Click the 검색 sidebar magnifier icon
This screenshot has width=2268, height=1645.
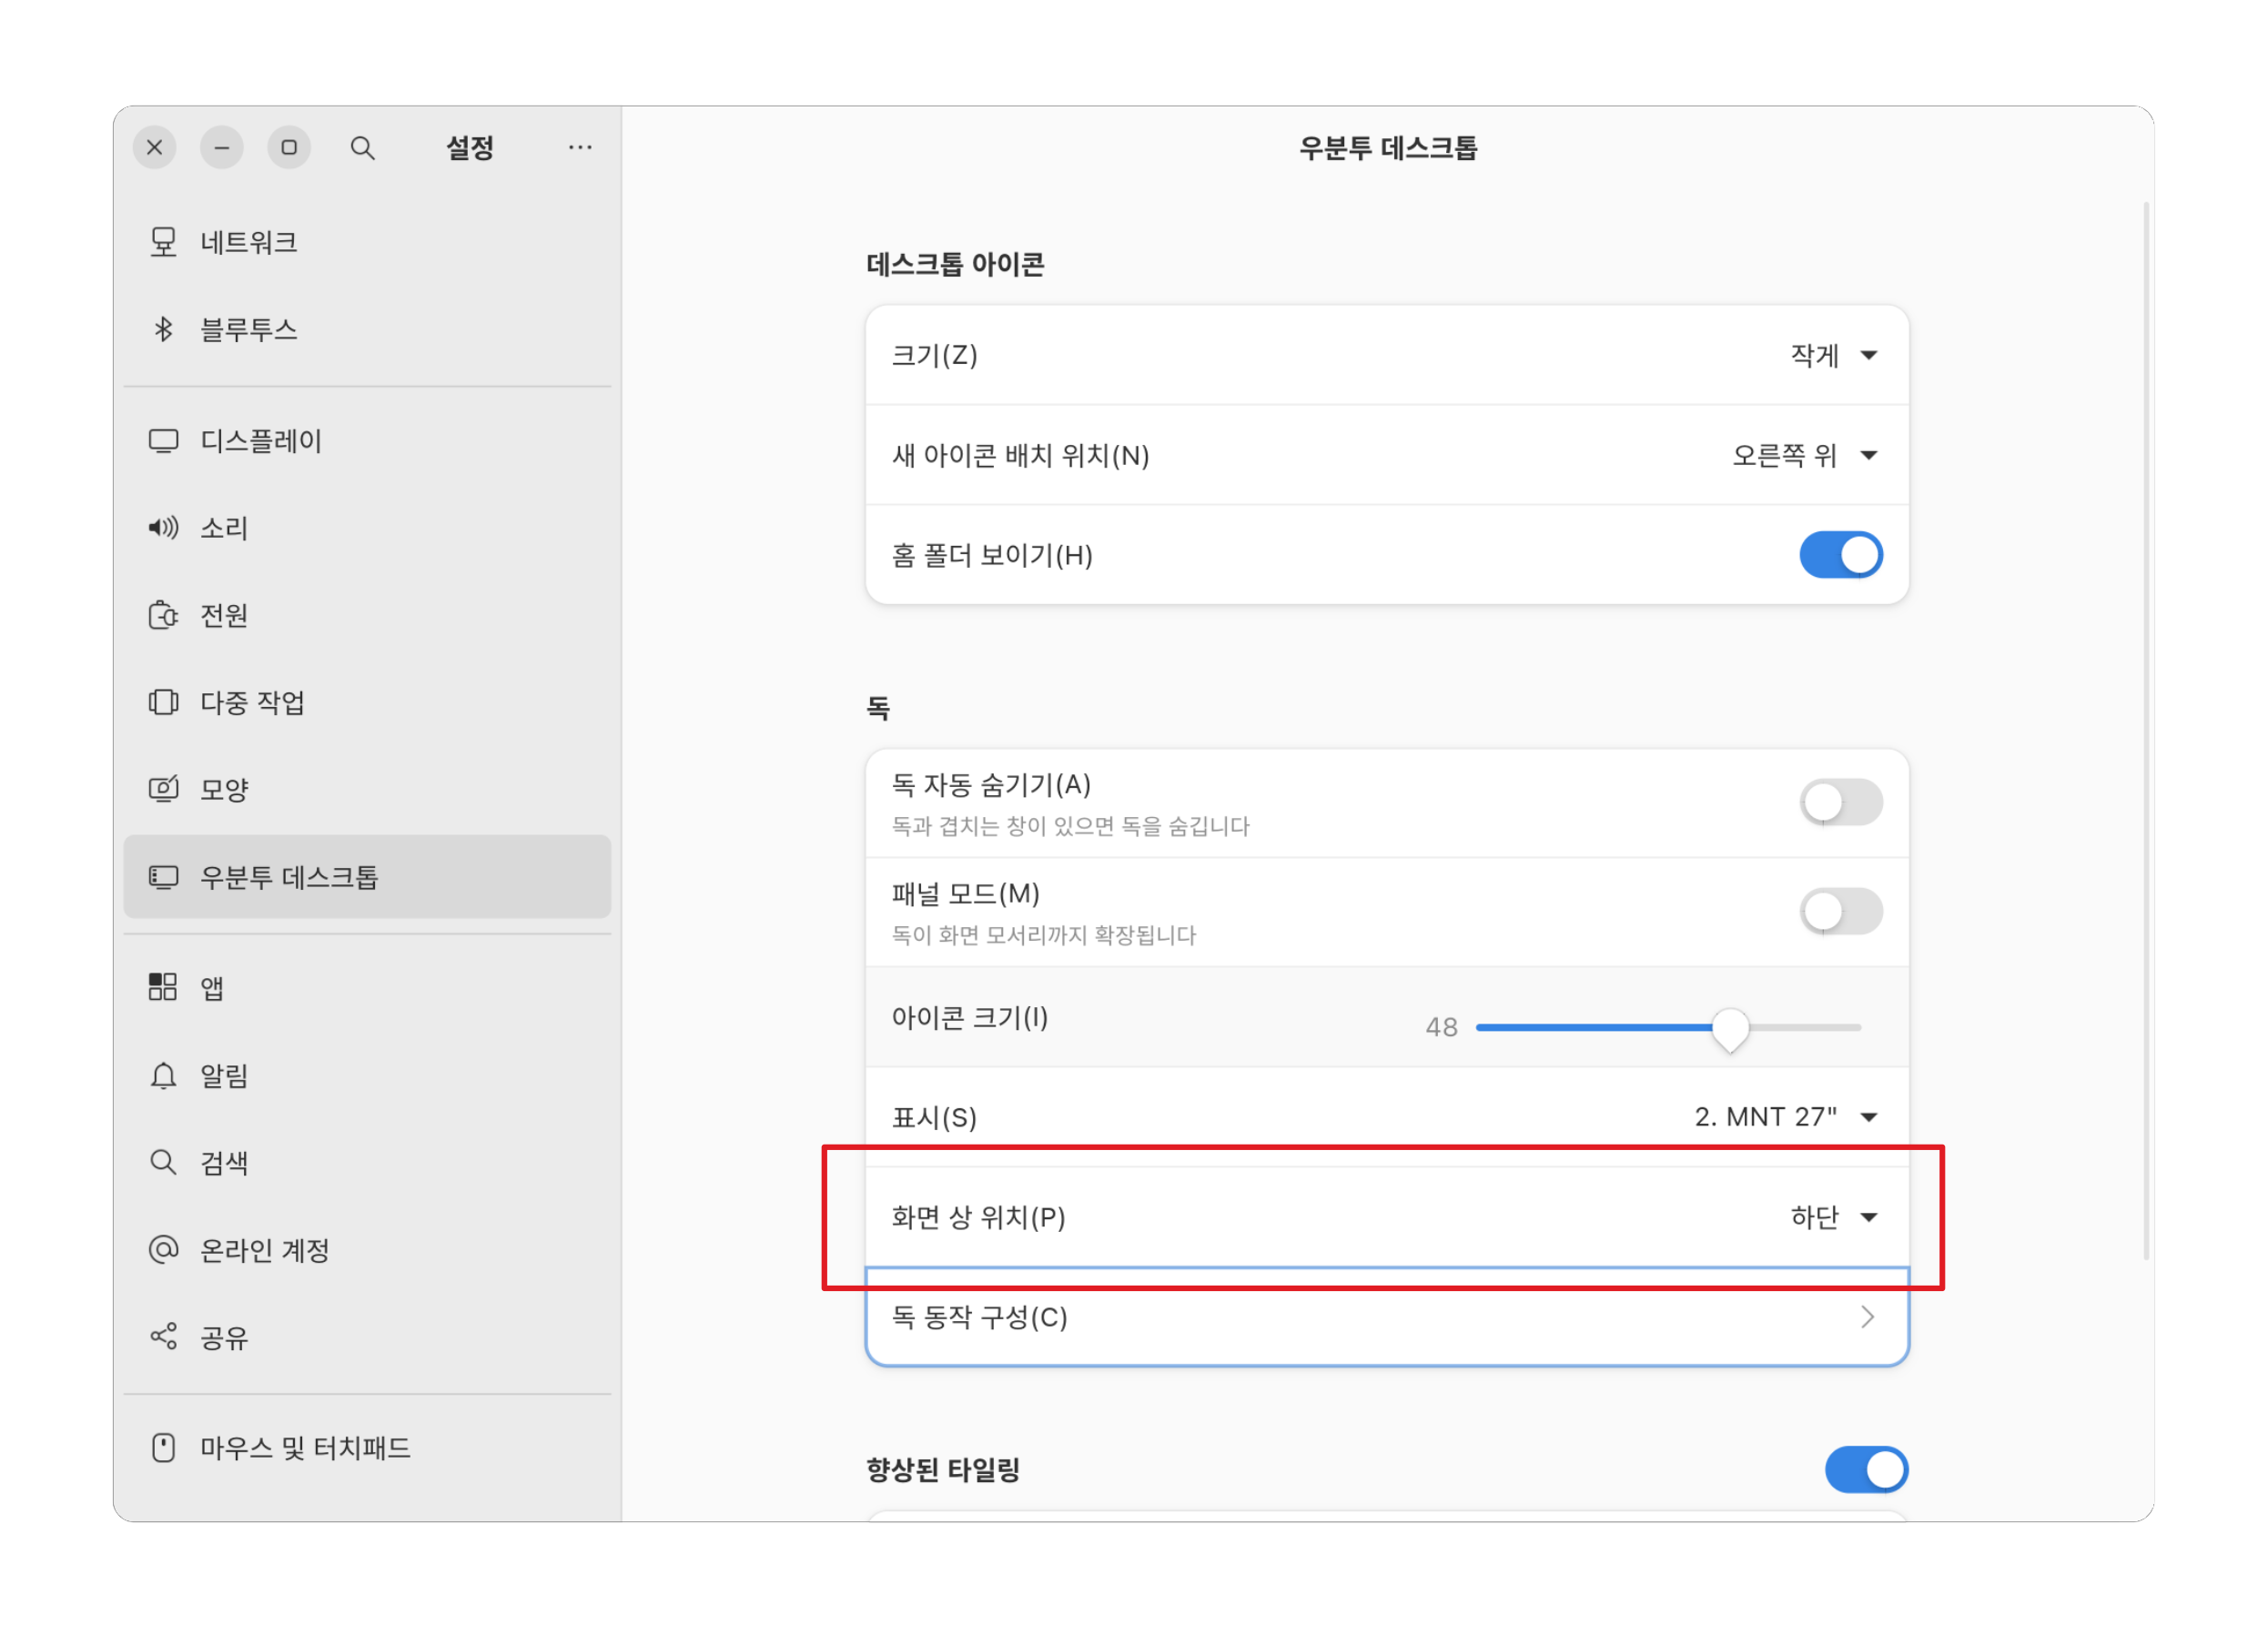point(163,1162)
